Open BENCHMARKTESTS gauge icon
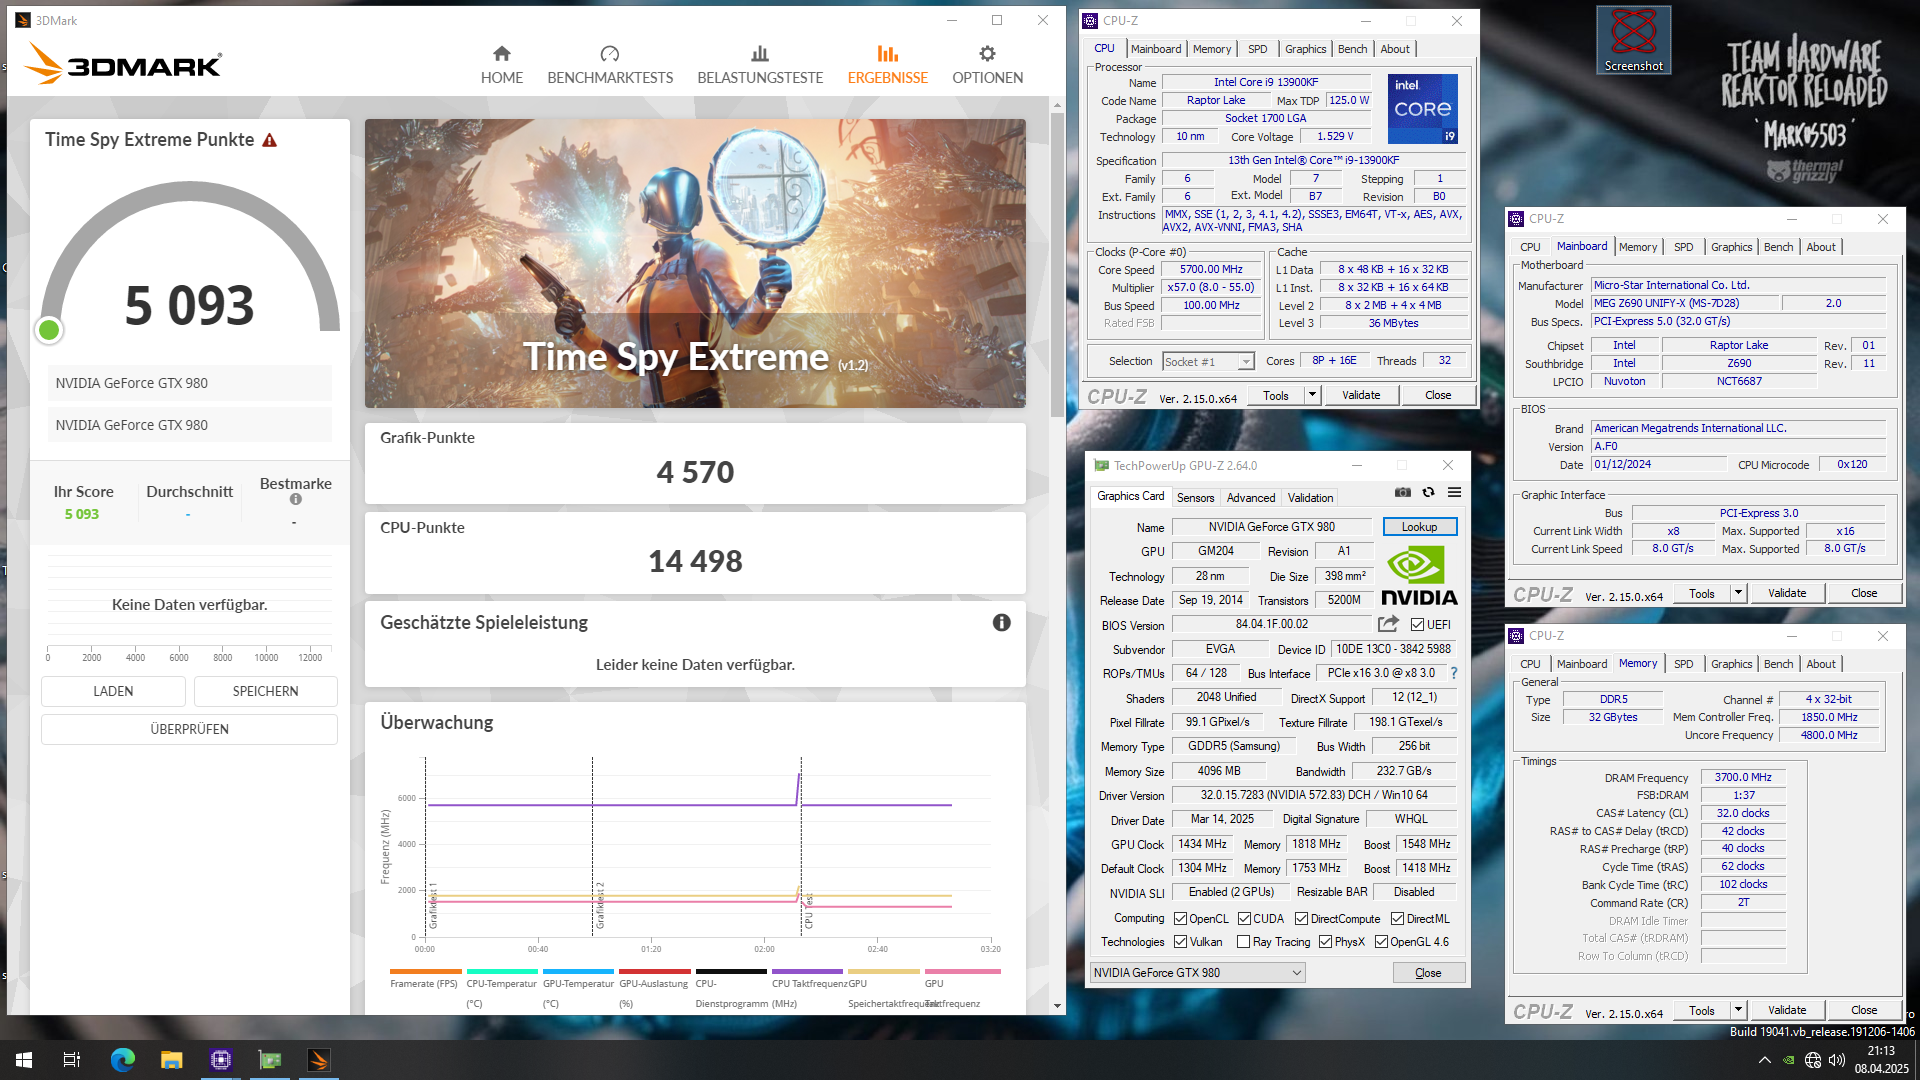The image size is (1920, 1080). coord(610,53)
